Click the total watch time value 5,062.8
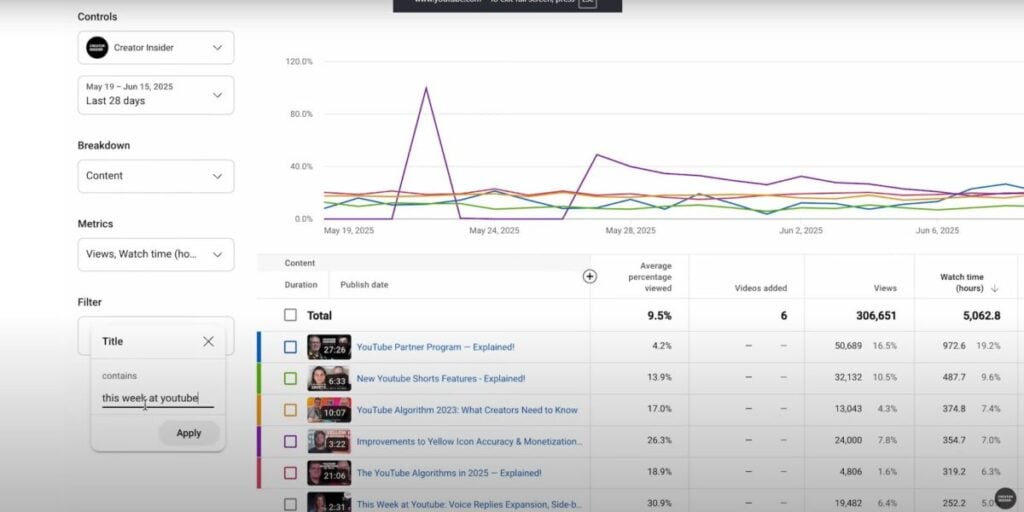This screenshot has height=512, width=1024. [x=982, y=315]
